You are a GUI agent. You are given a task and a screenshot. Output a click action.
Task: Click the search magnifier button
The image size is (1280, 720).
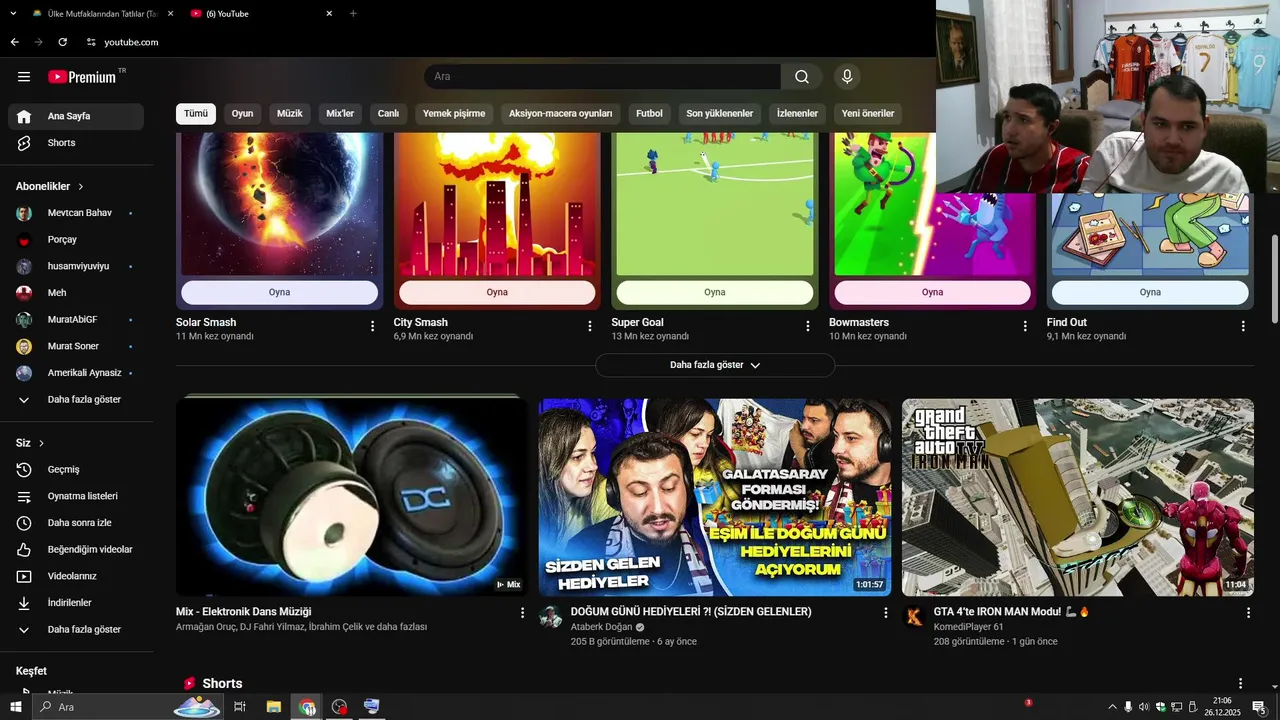tap(802, 77)
